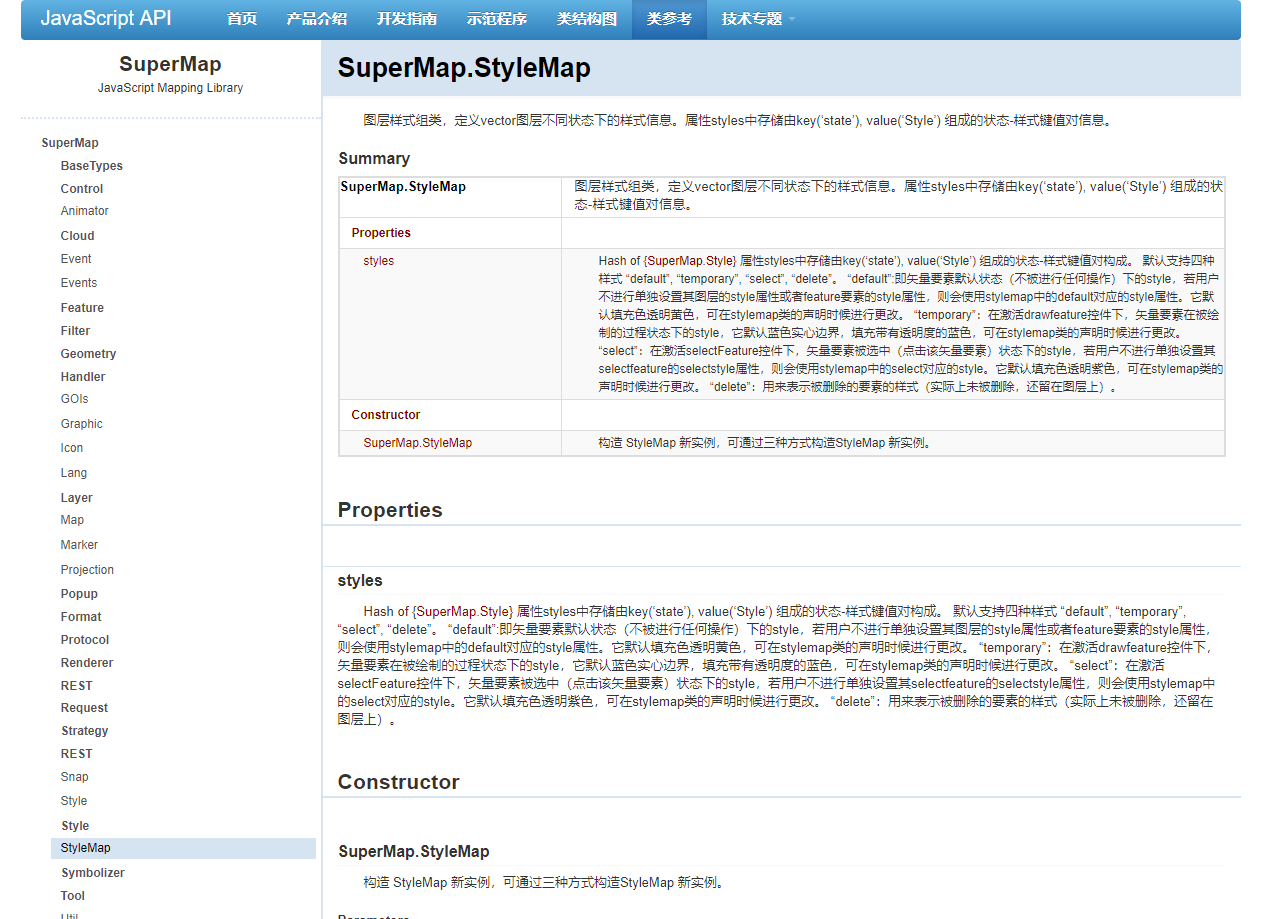Open the Graphic class entry
This screenshot has height=919, width=1277.
pyautogui.click(x=82, y=424)
